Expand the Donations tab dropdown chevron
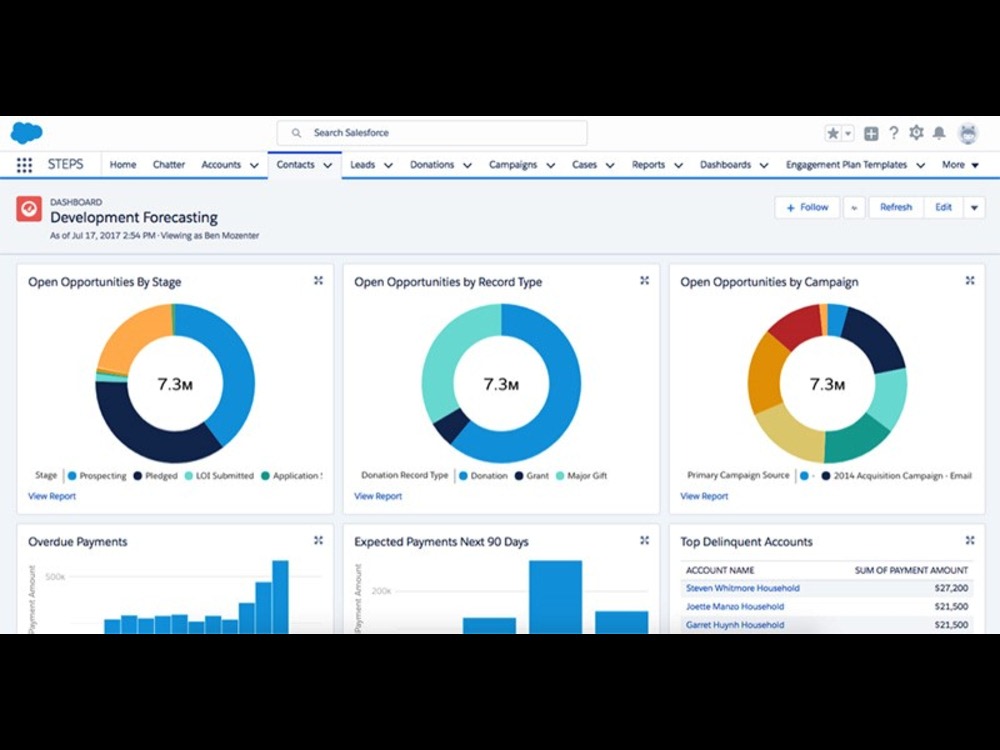The height and width of the screenshot is (750, 1000). click(467, 165)
